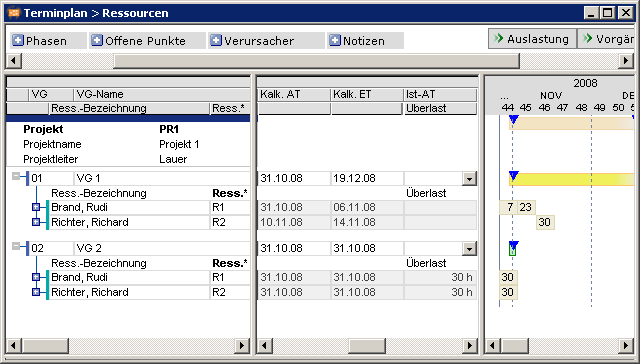Click the 2008 year label in timeline

click(585, 83)
